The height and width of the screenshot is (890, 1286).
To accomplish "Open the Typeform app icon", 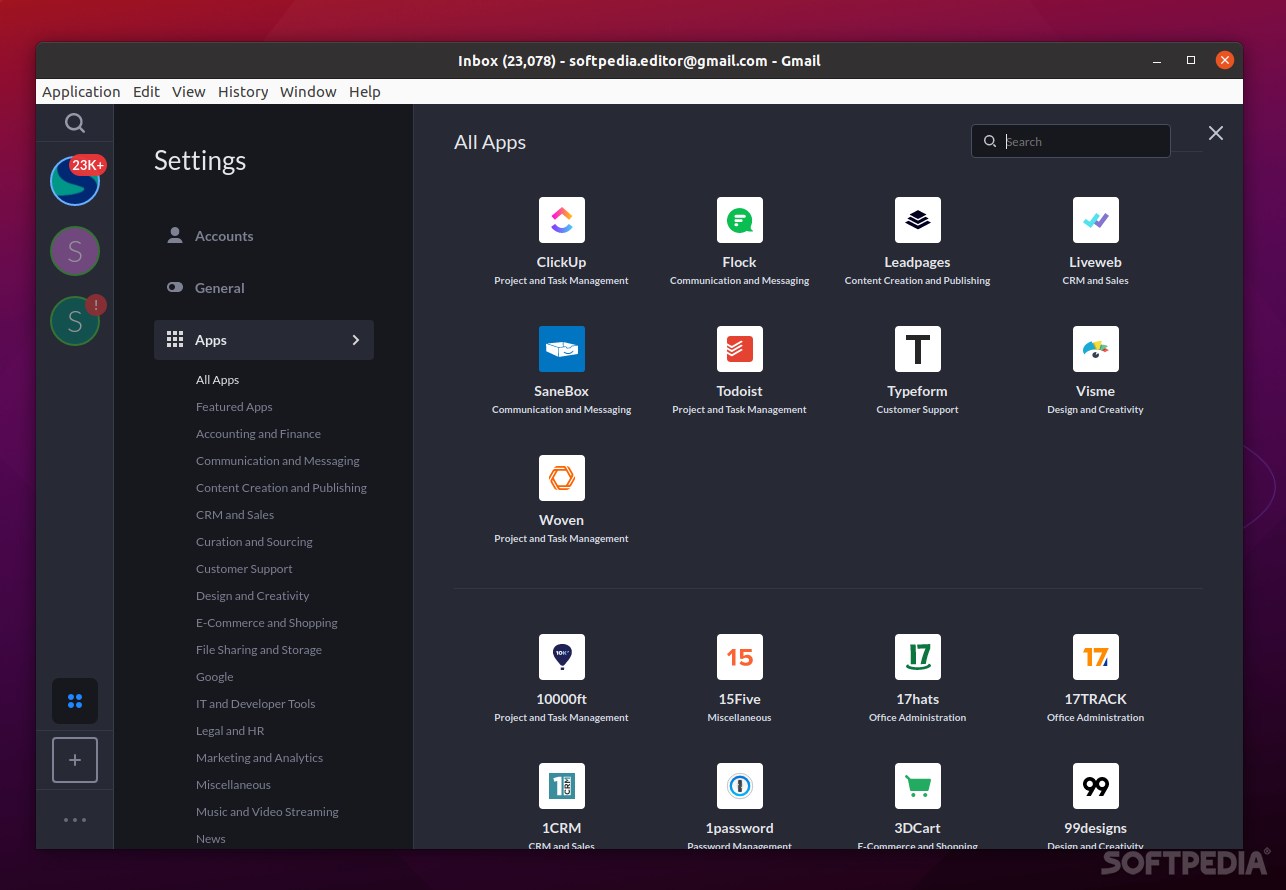I will [x=918, y=349].
